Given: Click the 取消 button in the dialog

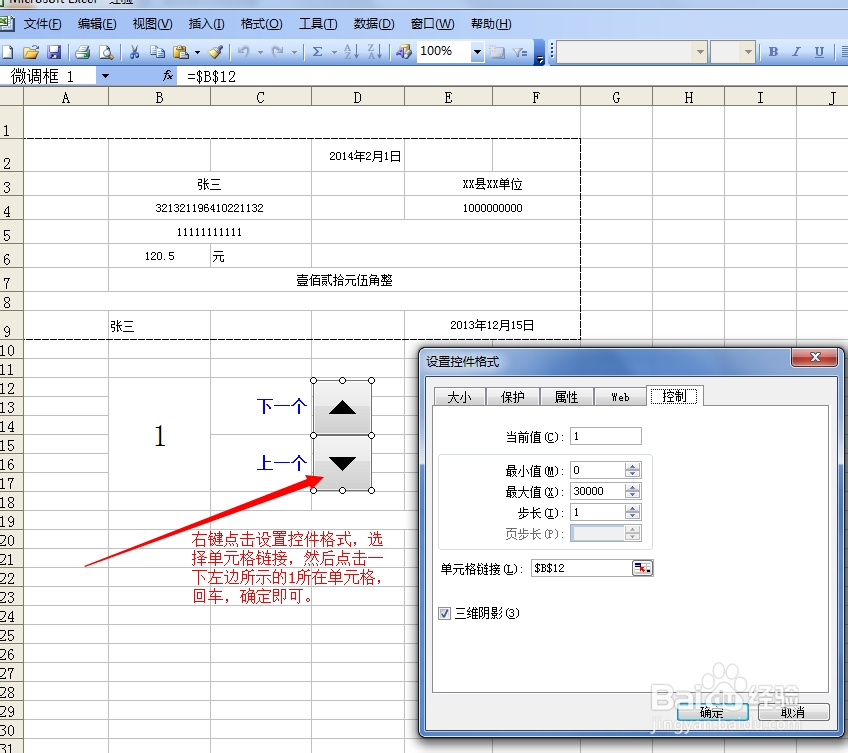Looking at the screenshot, I should [794, 712].
